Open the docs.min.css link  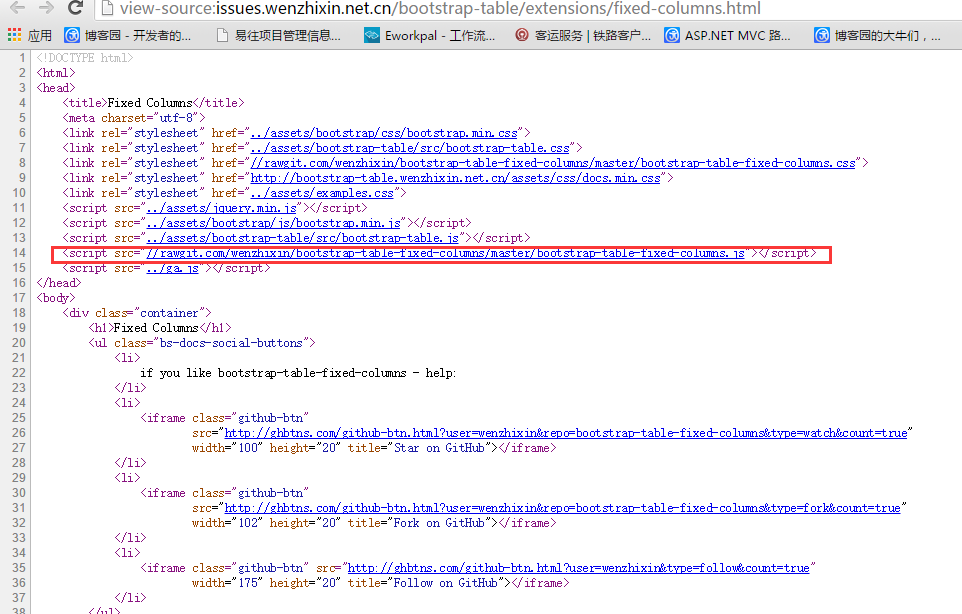pyautogui.click(x=455, y=178)
